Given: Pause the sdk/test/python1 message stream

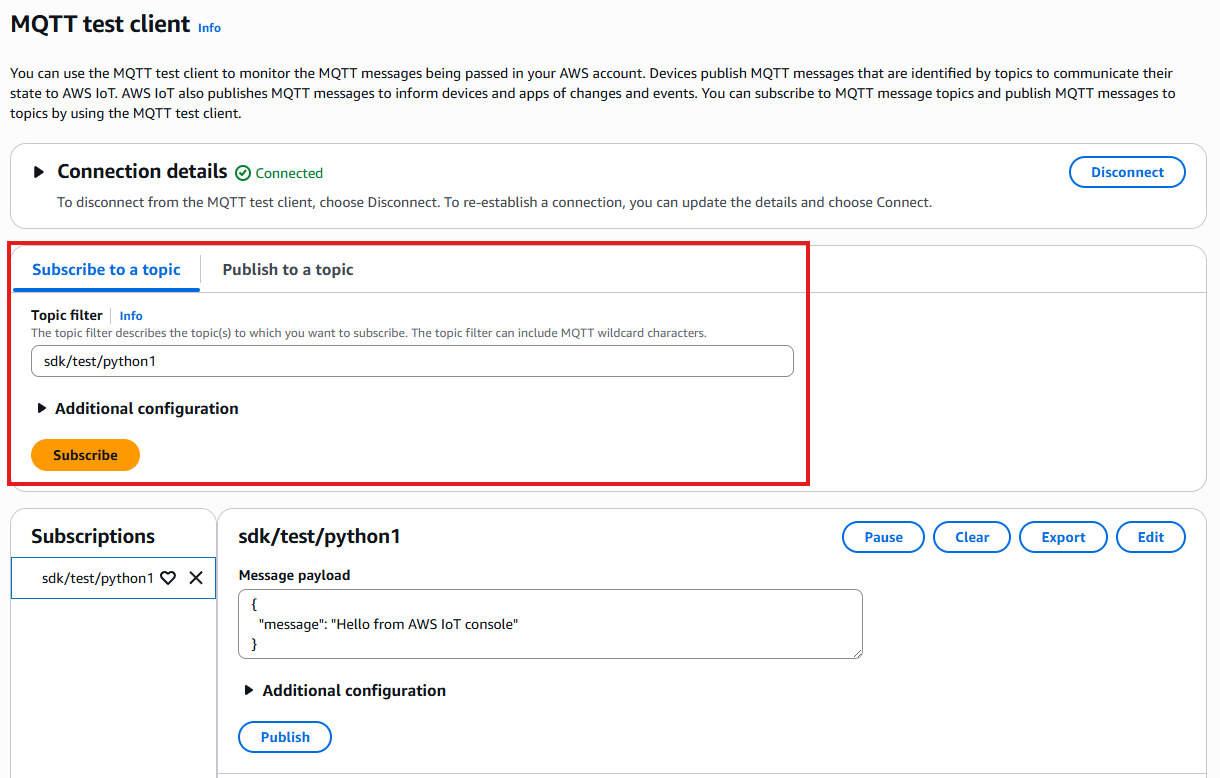Looking at the screenshot, I should click(883, 537).
